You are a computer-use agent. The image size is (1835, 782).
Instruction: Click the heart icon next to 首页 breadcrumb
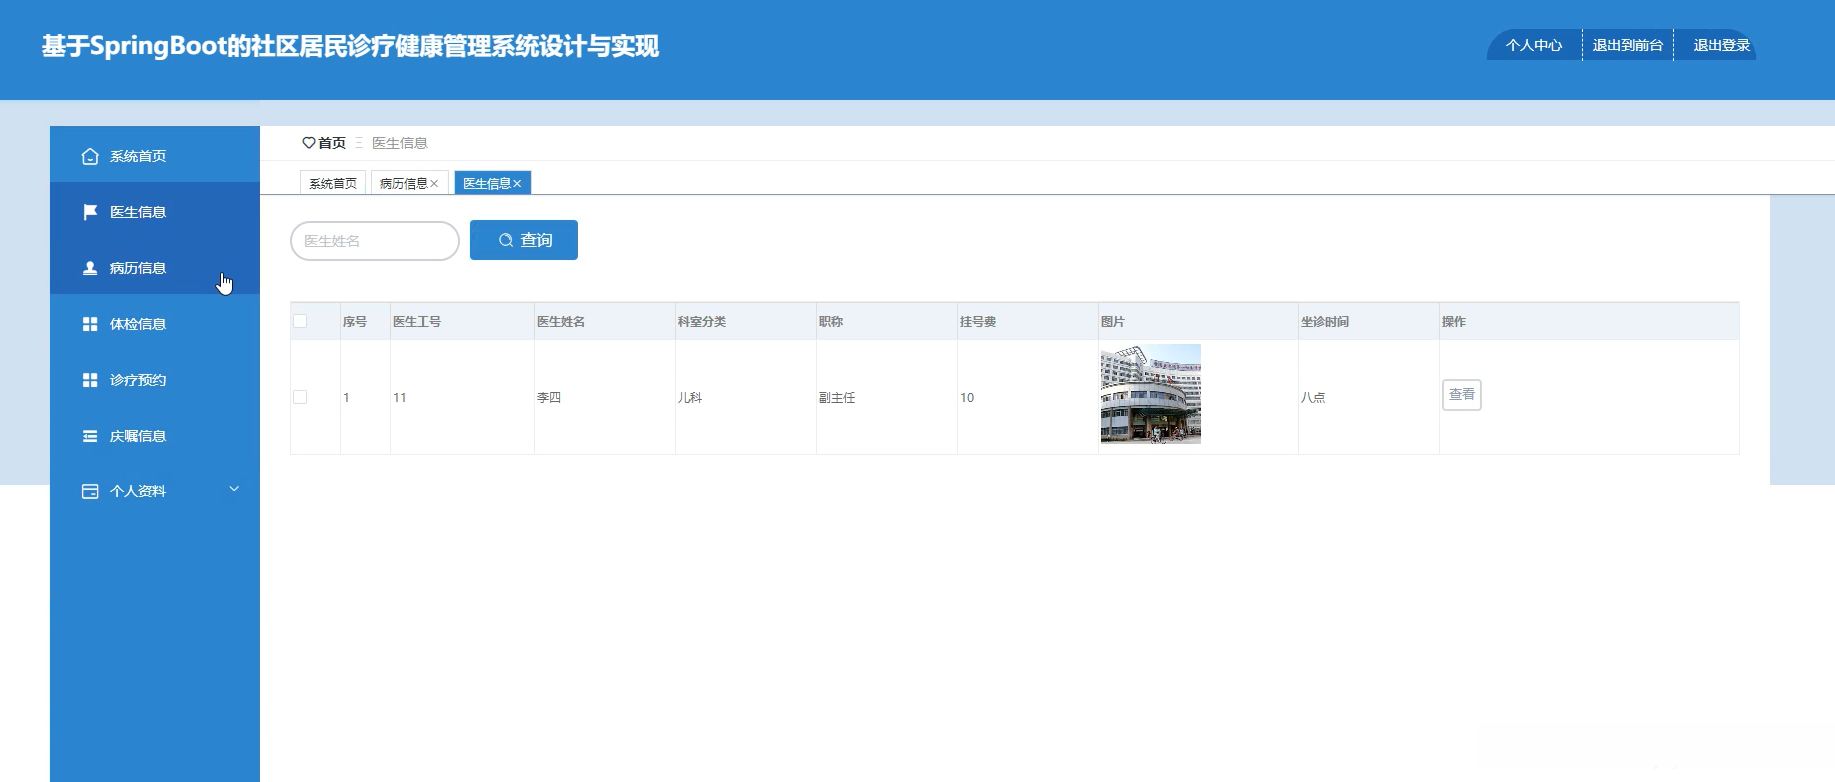point(309,143)
